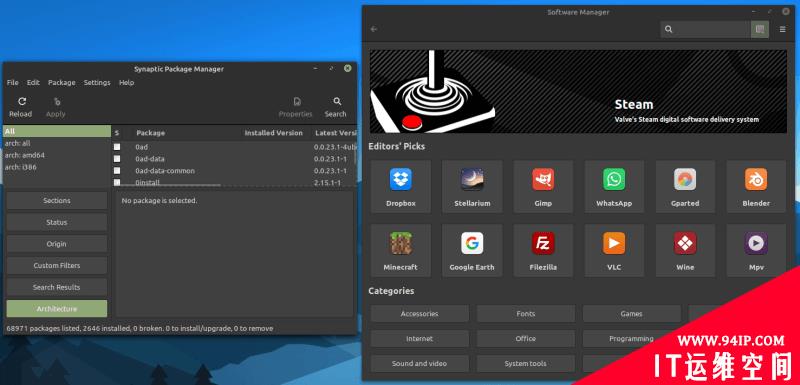Sort by the S status column header
The width and height of the screenshot is (800, 385).
coord(117,133)
